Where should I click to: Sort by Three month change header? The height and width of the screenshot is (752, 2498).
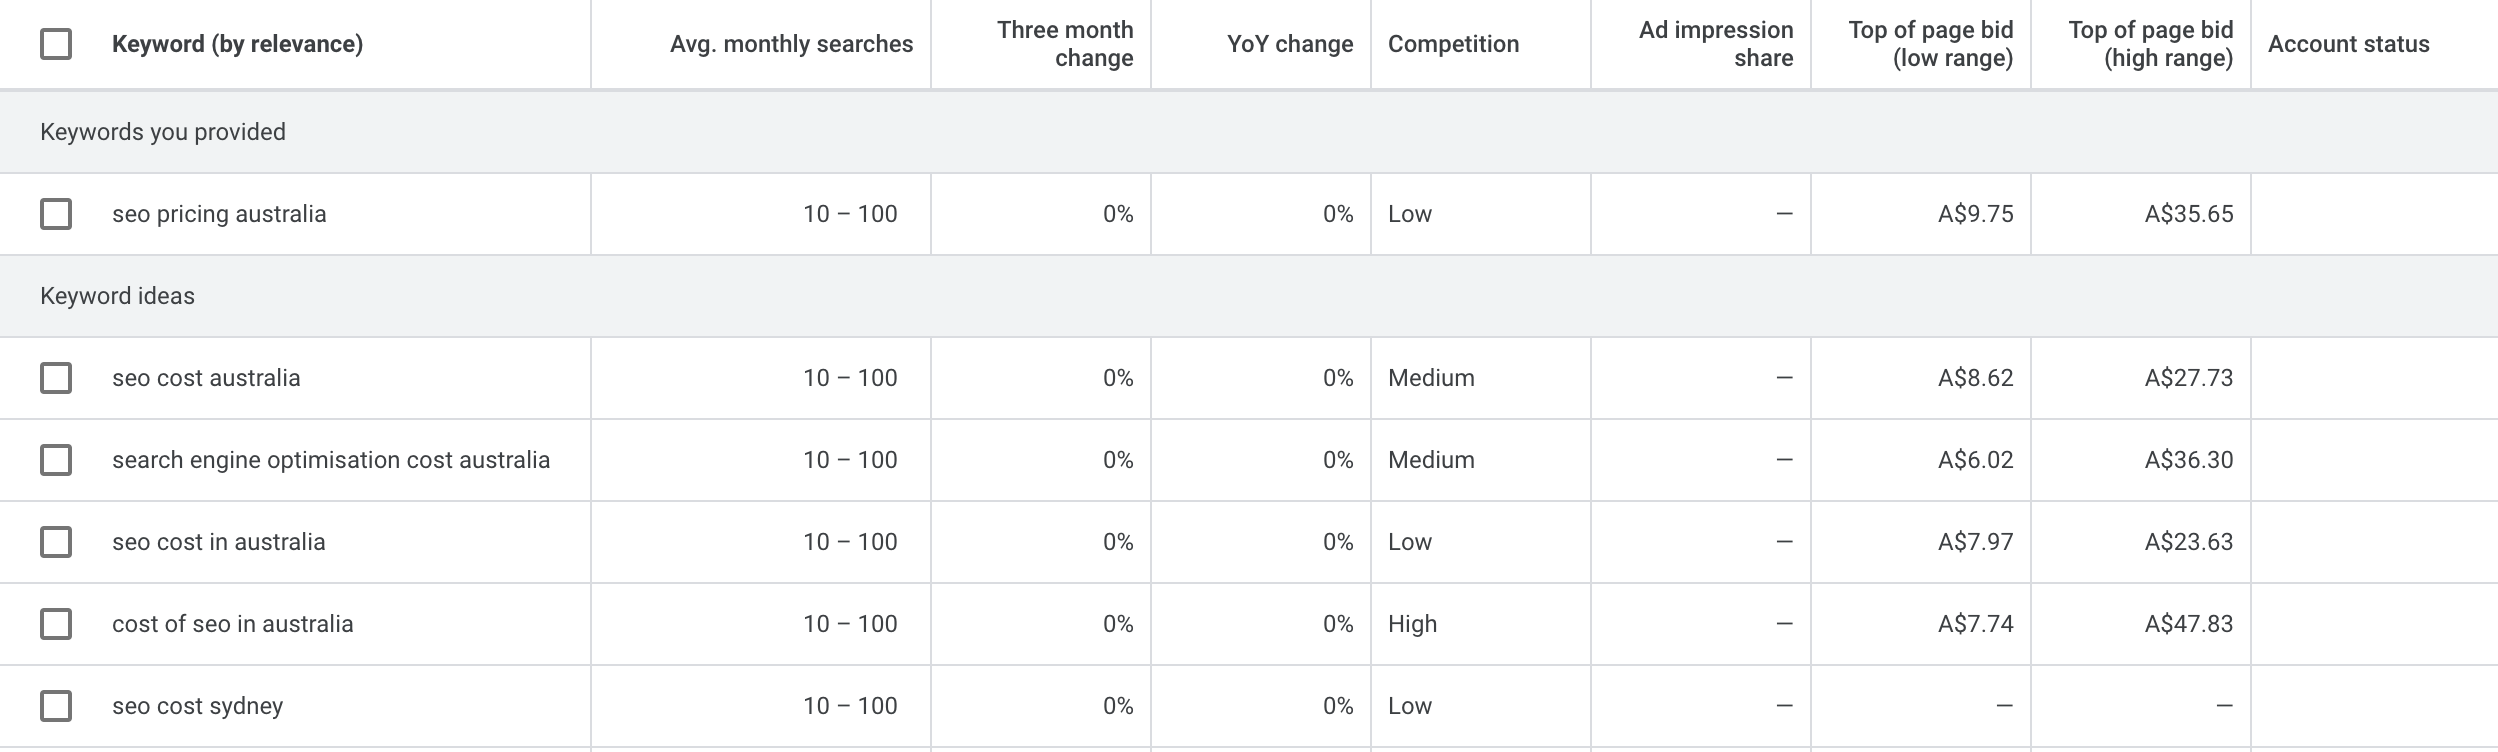pyautogui.click(x=1064, y=44)
